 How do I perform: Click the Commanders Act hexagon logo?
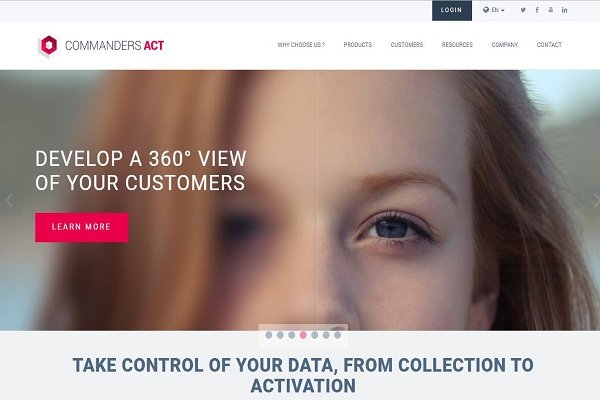pos(48,46)
